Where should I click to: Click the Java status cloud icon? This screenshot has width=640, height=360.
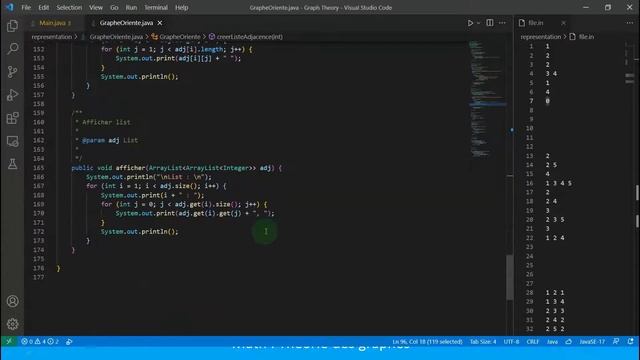click(x=569, y=341)
